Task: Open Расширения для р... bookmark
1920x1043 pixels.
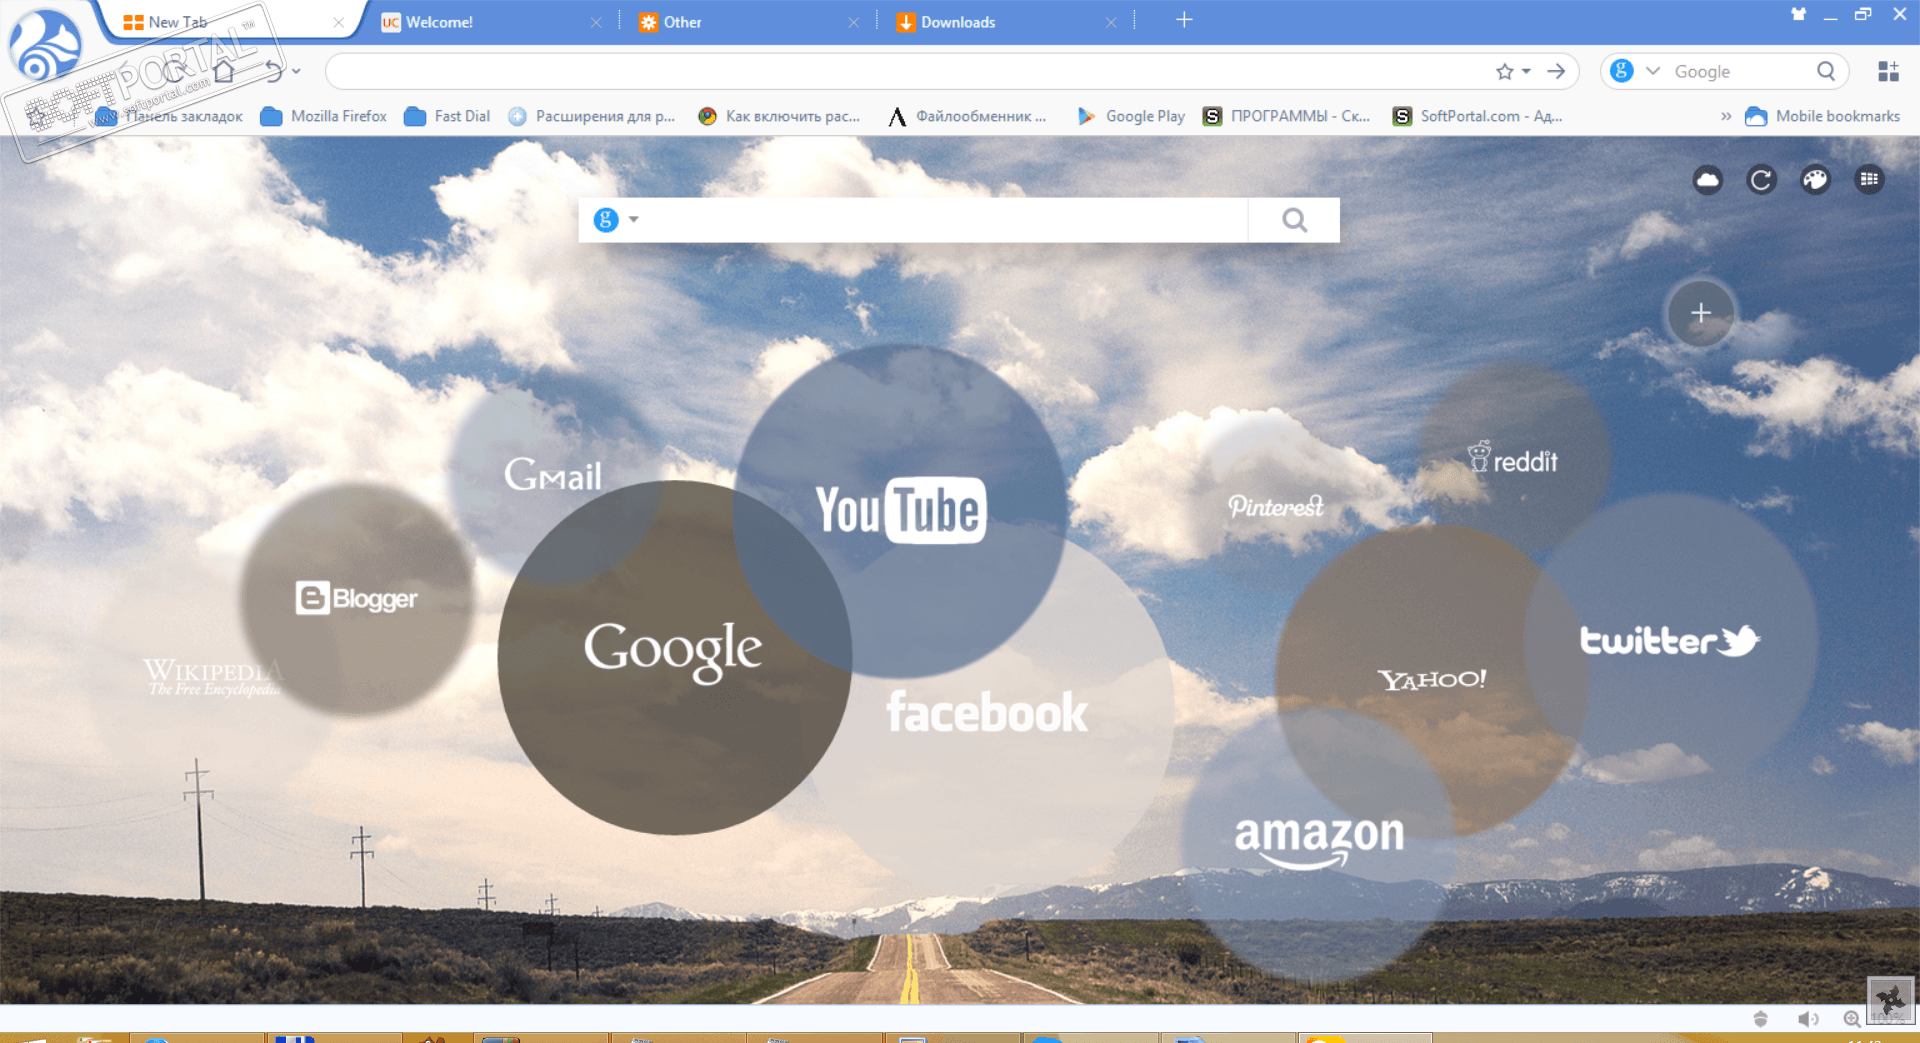Action: [591, 116]
